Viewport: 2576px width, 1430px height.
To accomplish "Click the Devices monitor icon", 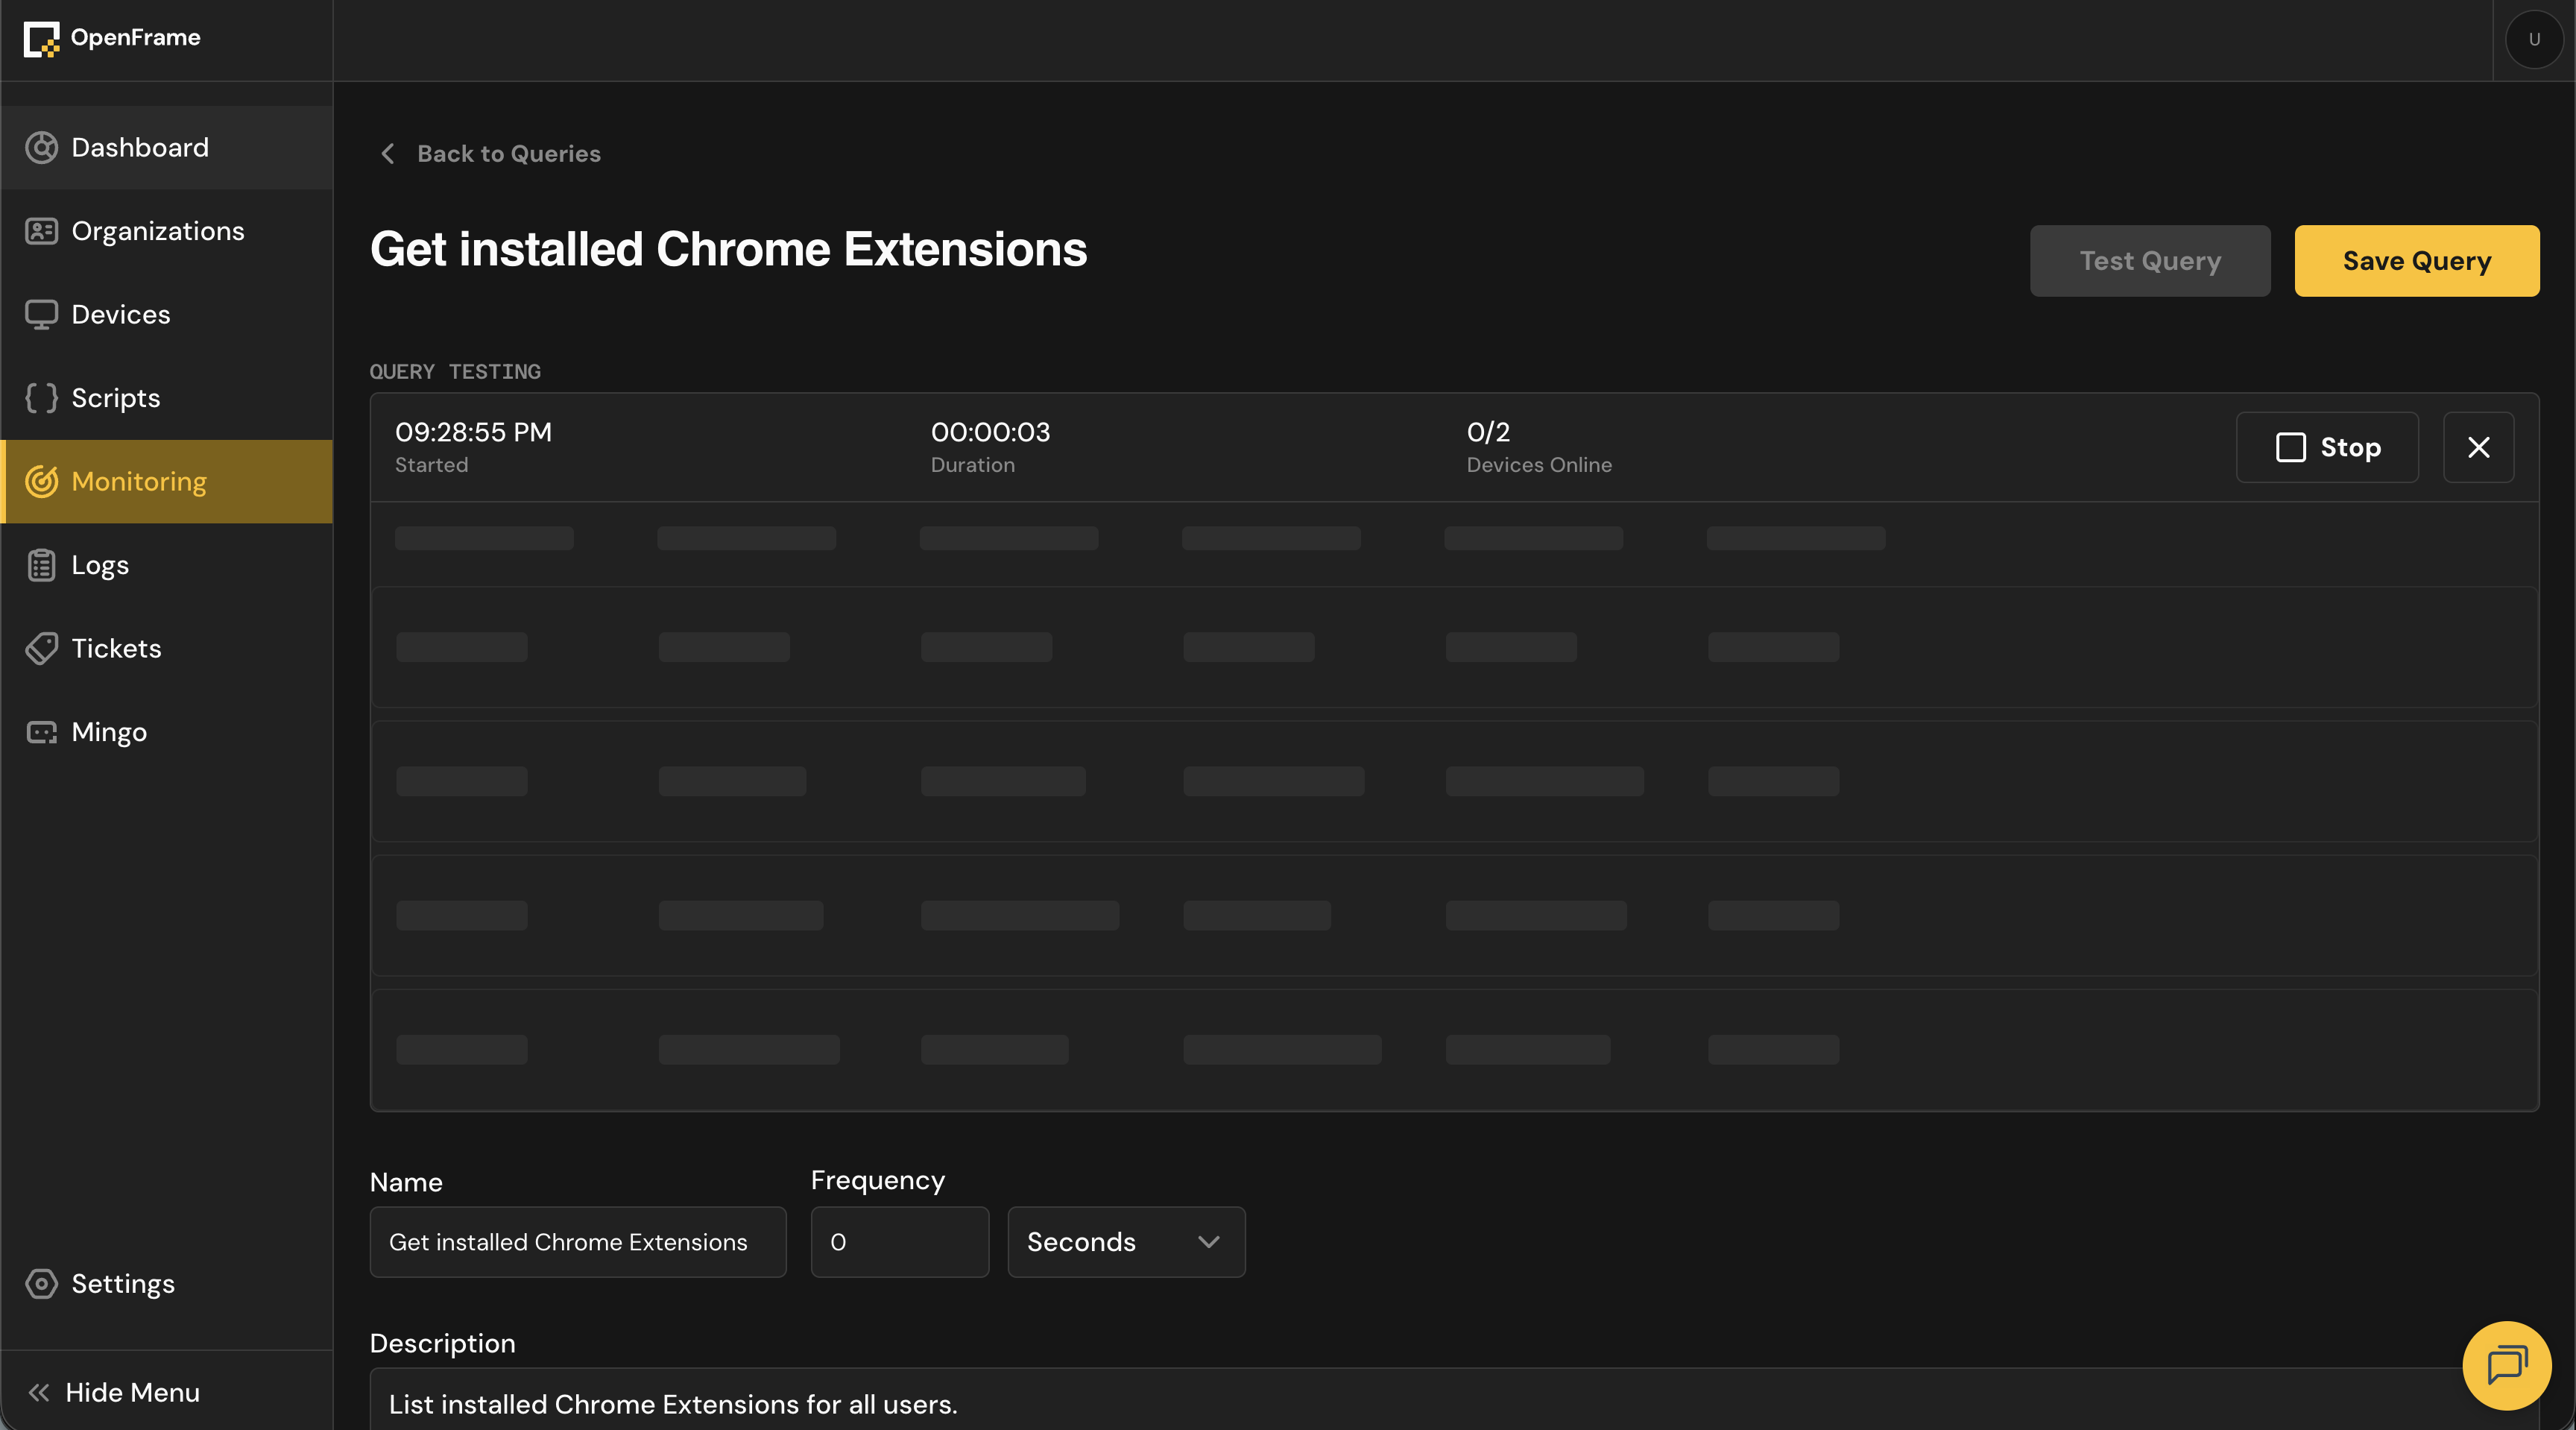I will [41, 315].
